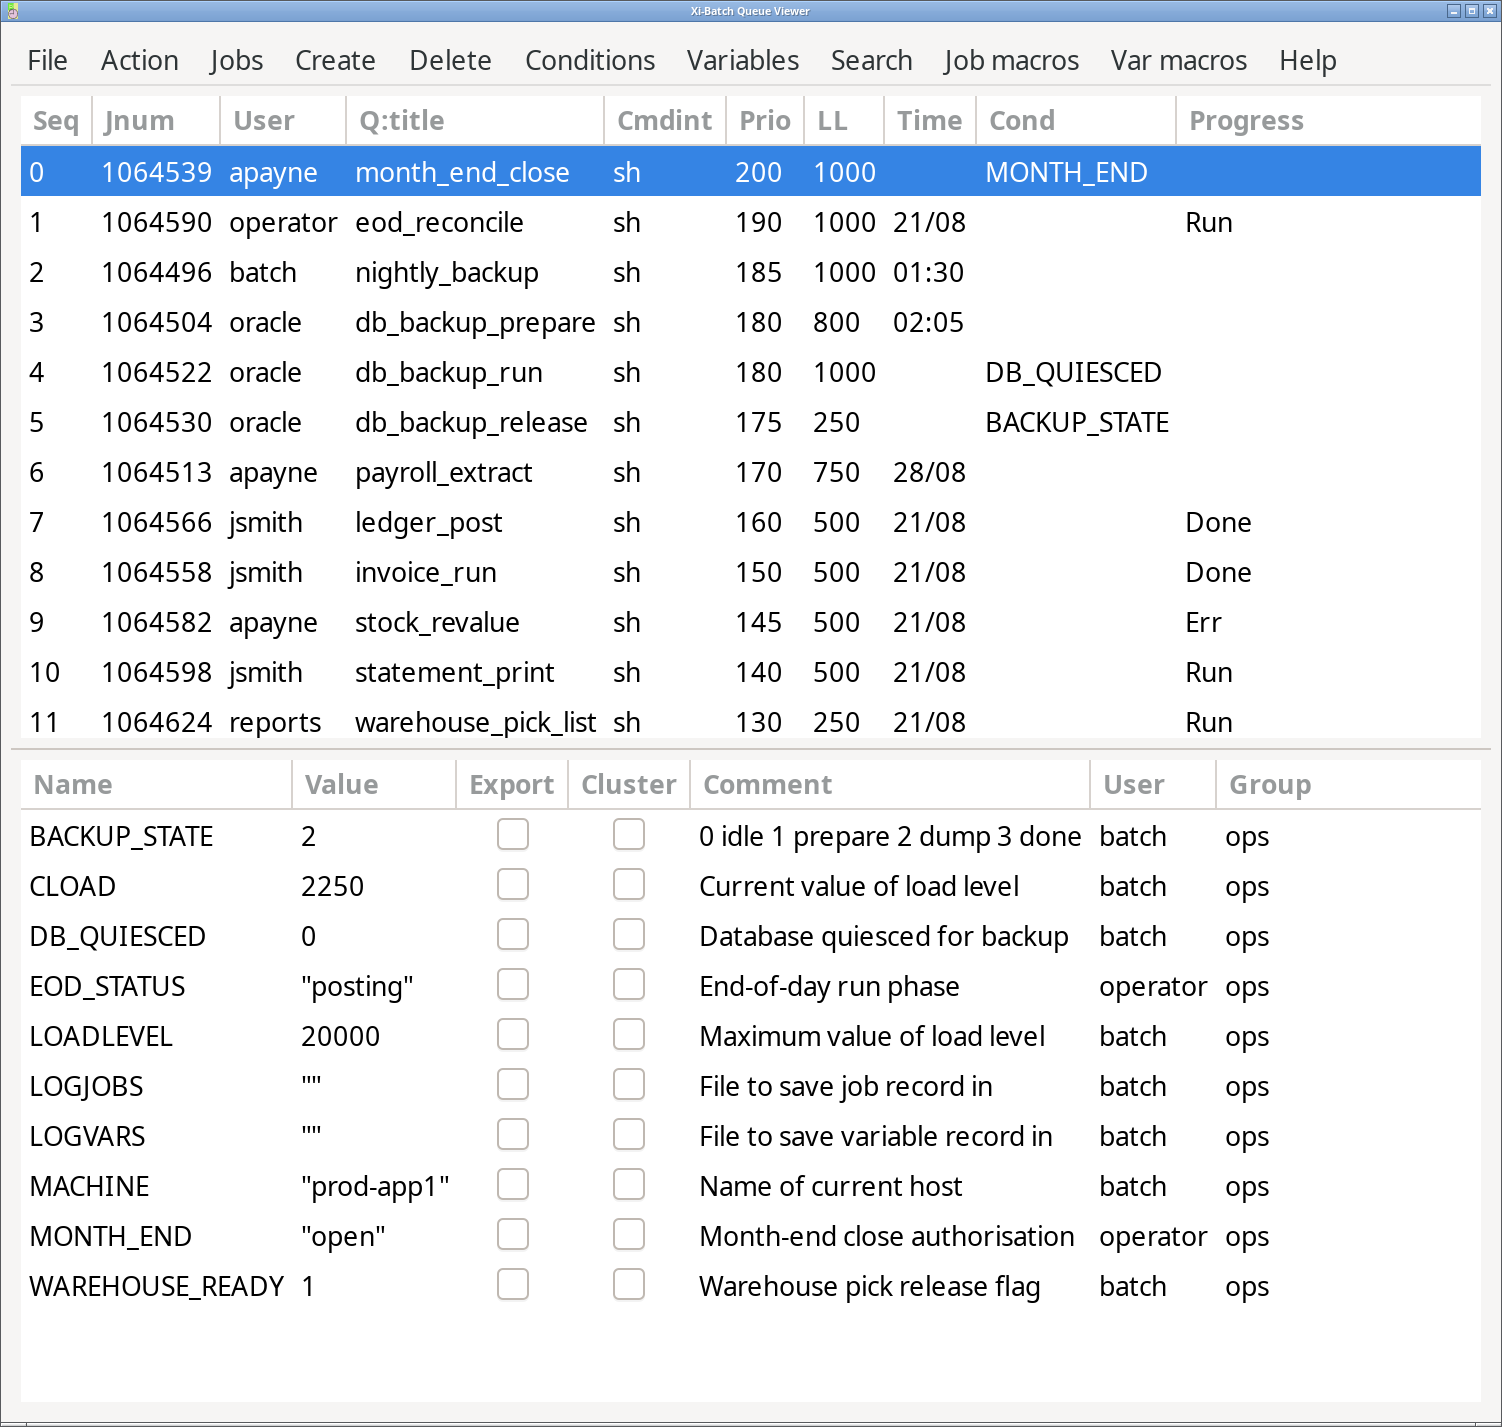Select the stock_revalue job
The width and height of the screenshot is (1502, 1427).
click(750, 622)
